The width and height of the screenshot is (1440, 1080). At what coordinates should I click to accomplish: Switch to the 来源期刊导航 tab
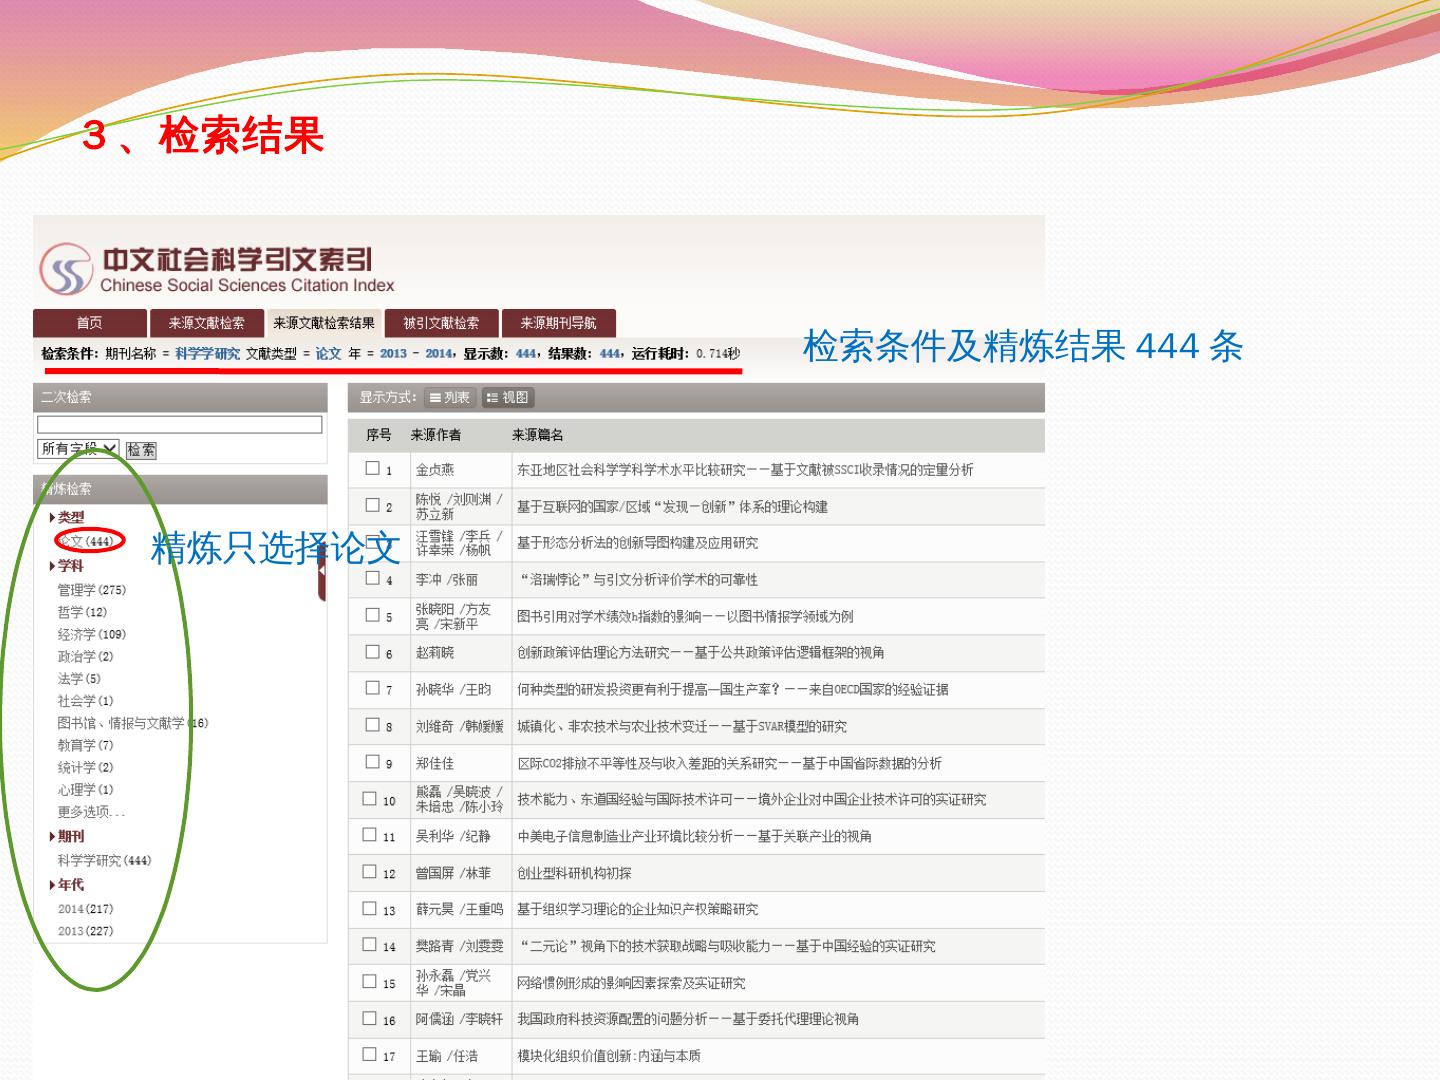(x=558, y=323)
